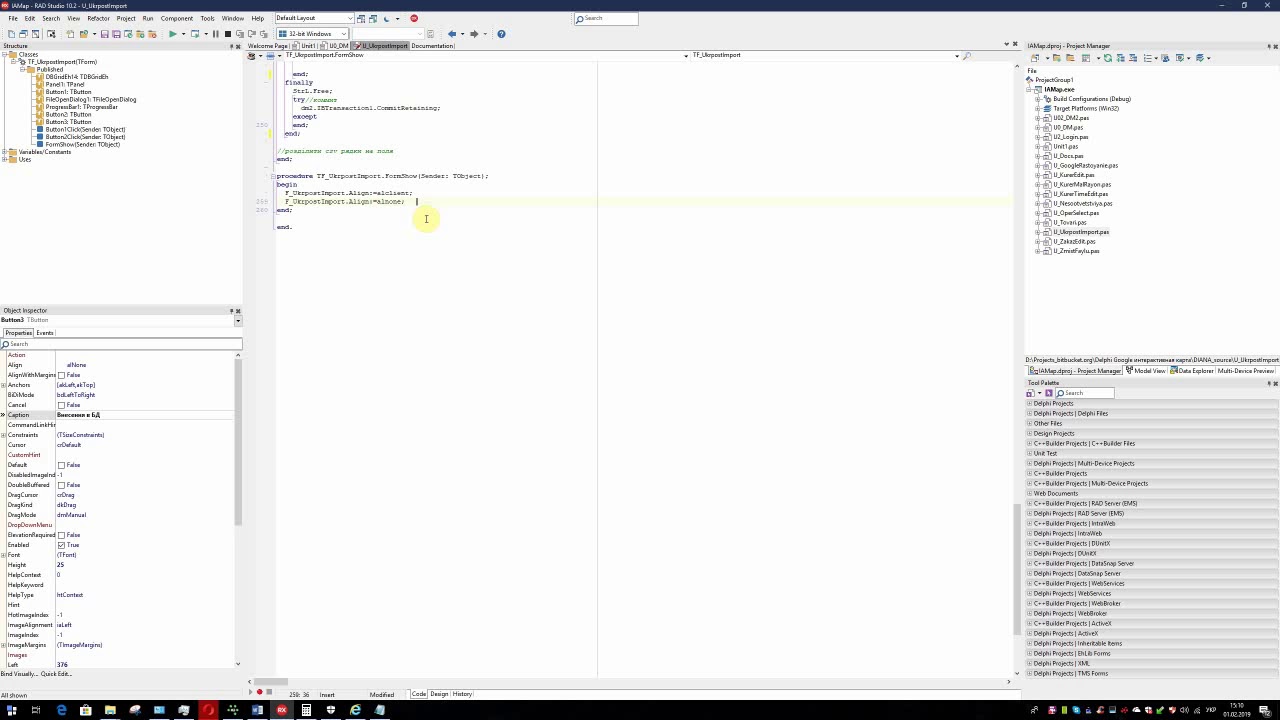Toggle the DoubleBuffered checkbox
Screen dimensions: 1280x720
[x=61, y=485]
